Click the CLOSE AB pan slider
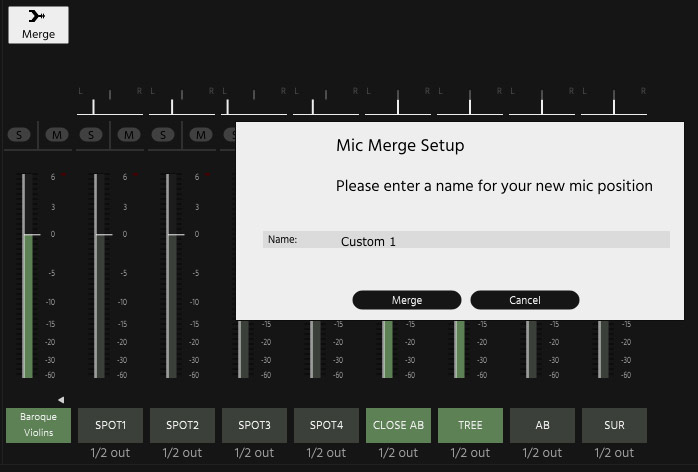The image size is (698, 472). tap(398, 106)
